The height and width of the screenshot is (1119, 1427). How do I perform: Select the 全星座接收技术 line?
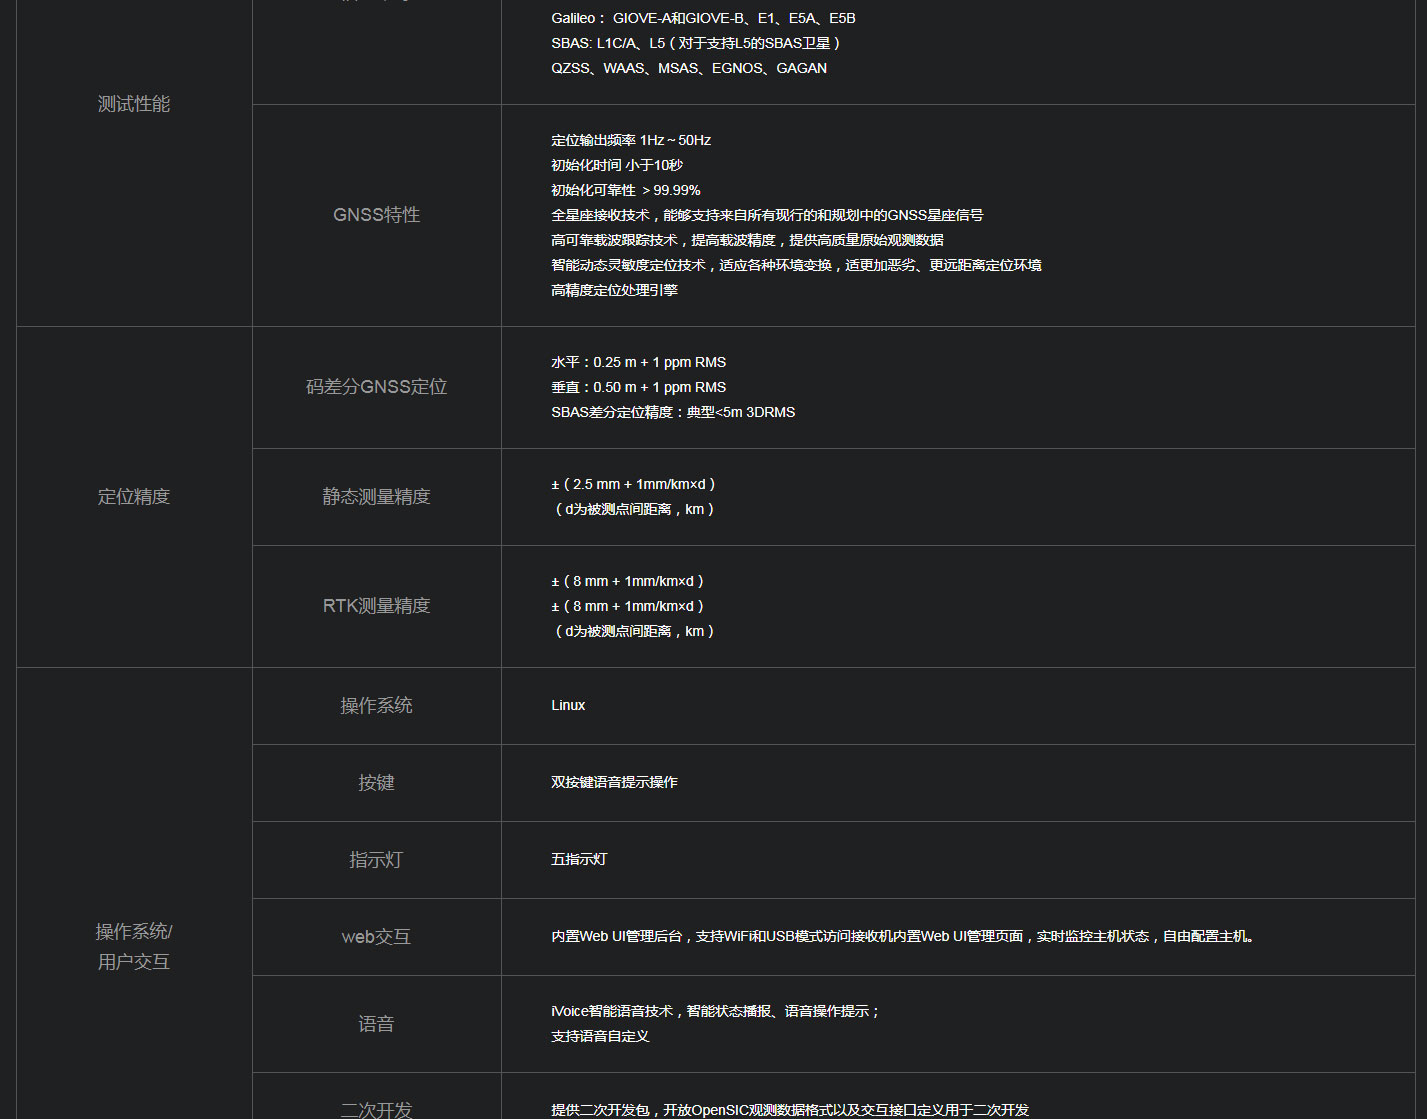[x=767, y=215]
